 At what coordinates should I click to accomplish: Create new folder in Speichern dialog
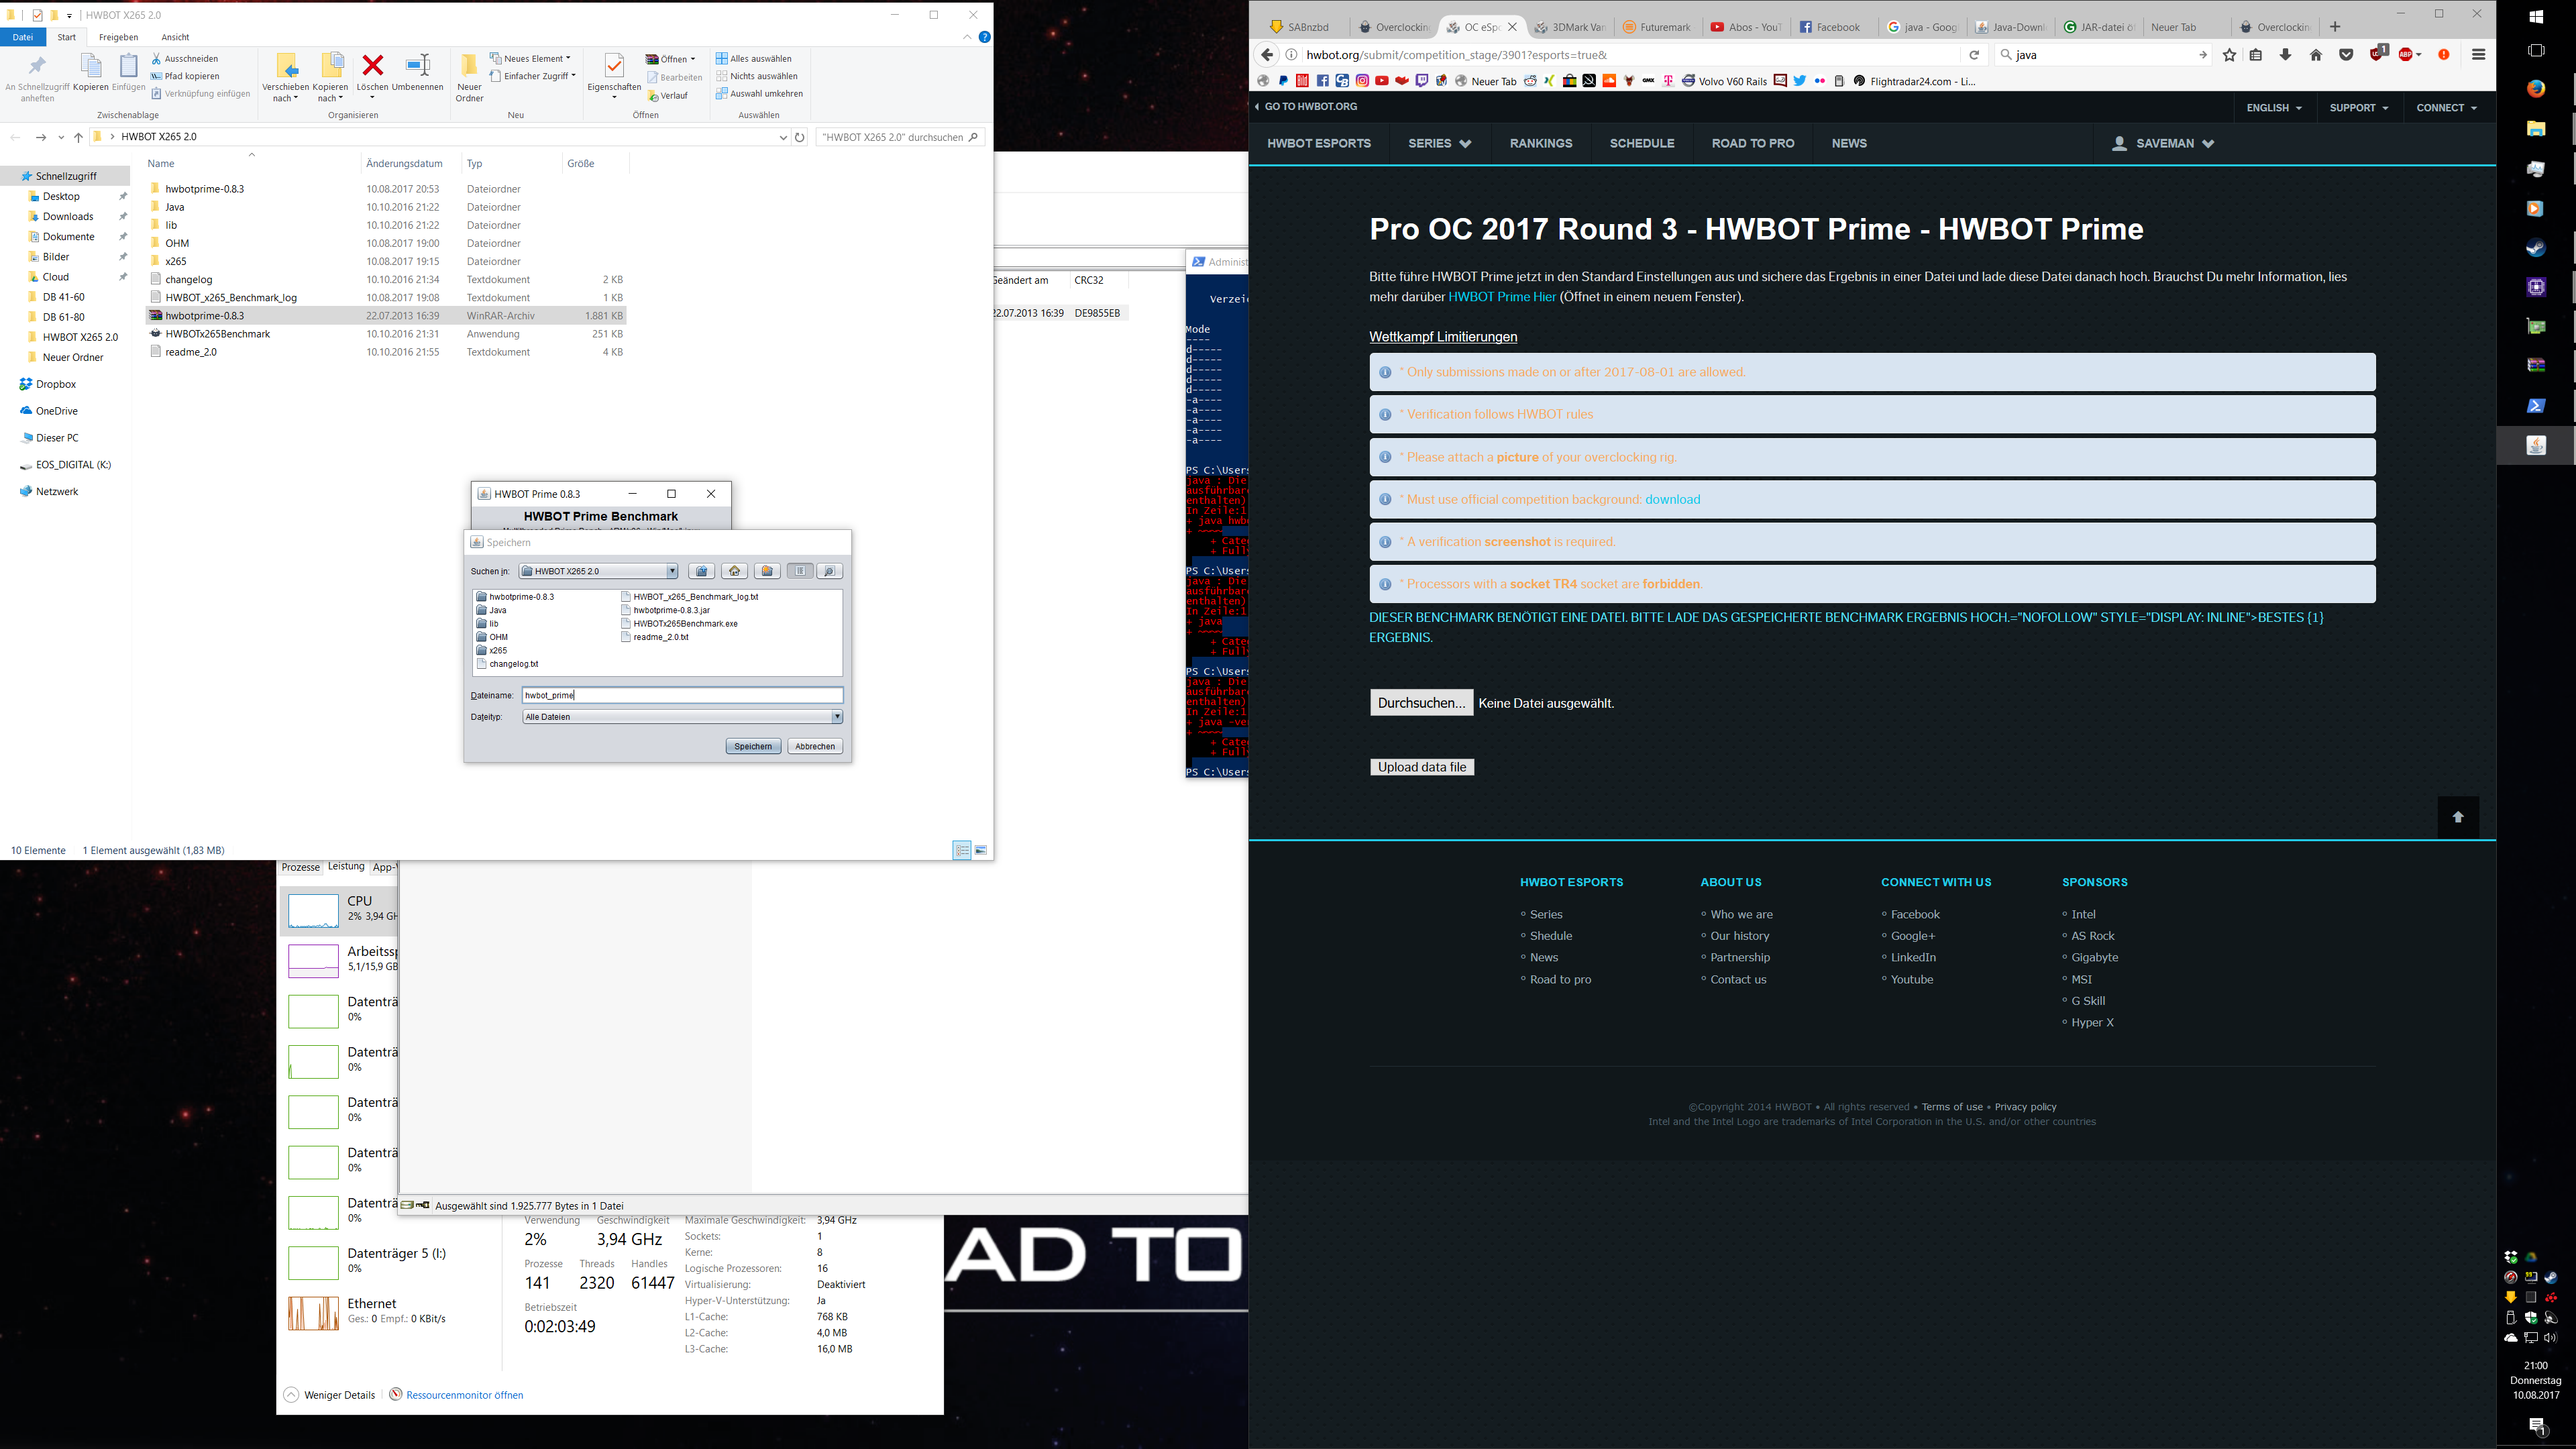tap(767, 571)
